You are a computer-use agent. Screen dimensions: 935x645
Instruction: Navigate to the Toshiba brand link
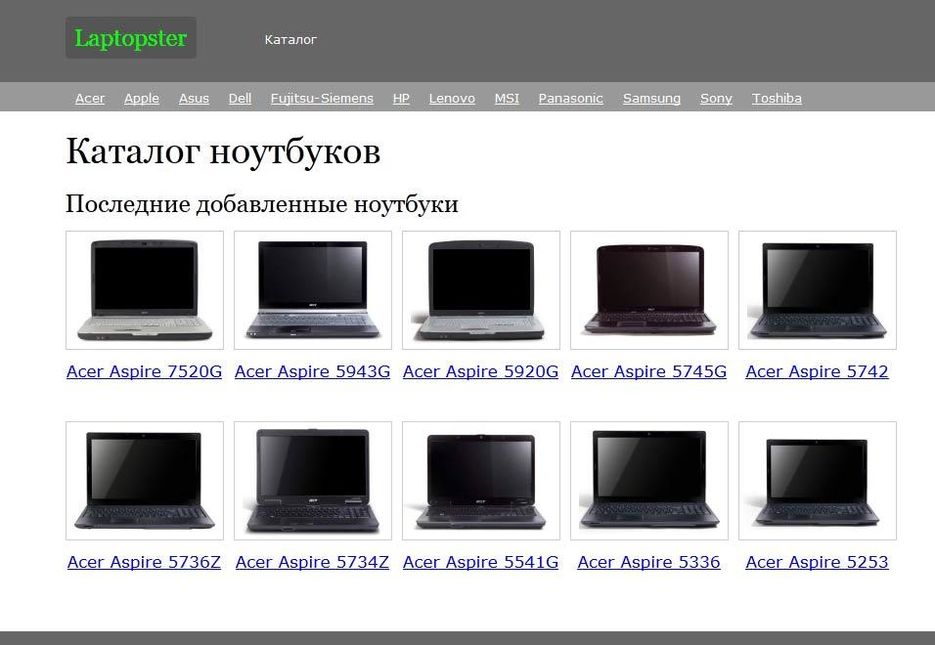776,98
